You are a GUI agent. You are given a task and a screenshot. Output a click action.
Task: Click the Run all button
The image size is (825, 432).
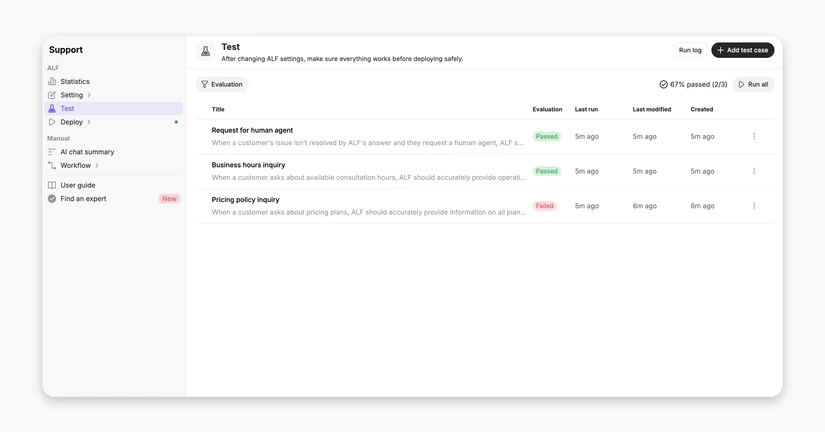[753, 84]
